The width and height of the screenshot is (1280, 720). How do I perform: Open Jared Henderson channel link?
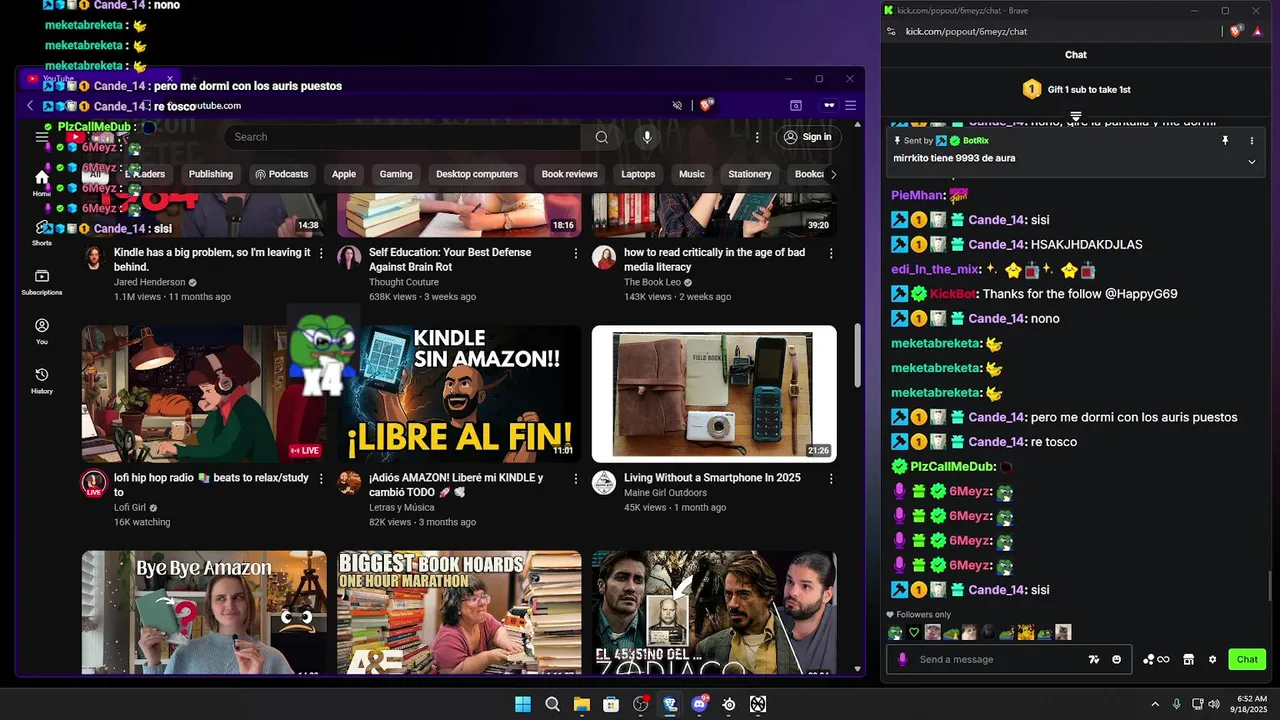click(149, 283)
